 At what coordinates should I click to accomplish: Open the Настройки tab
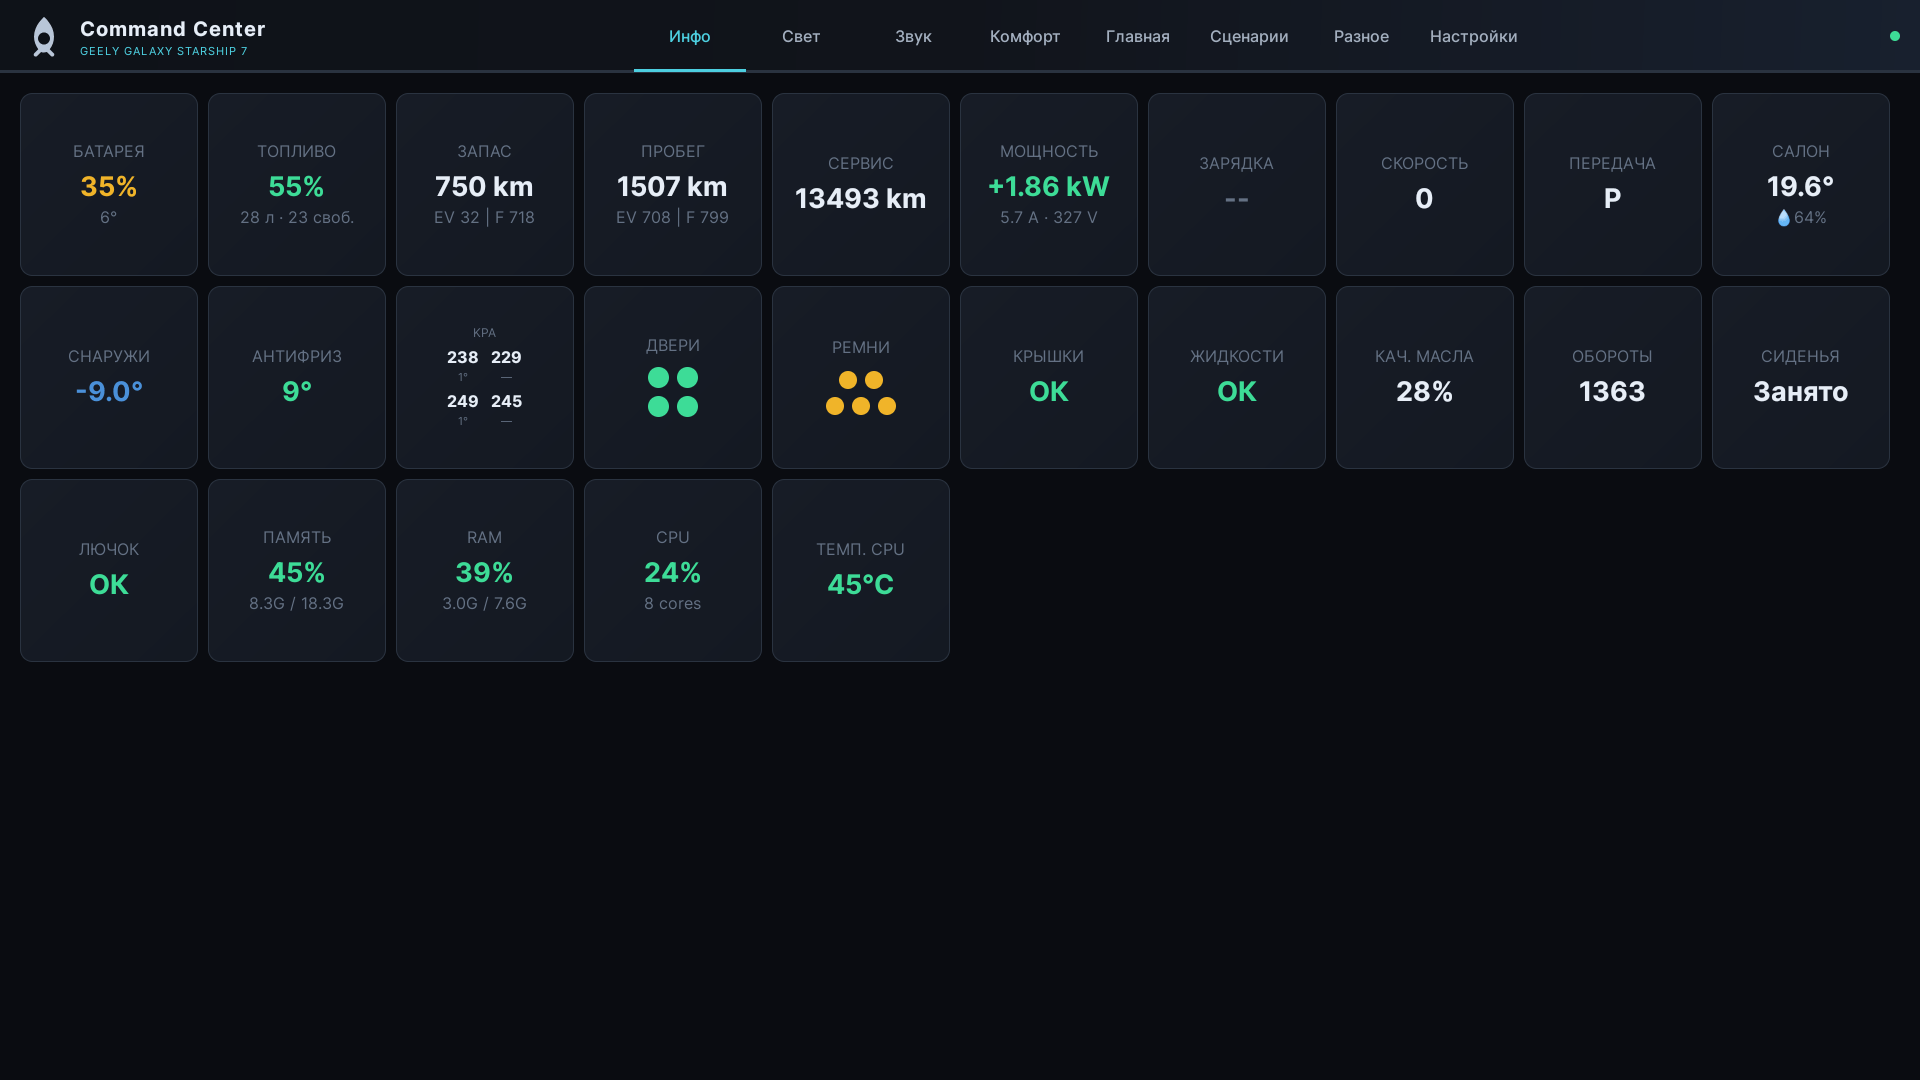1473,37
